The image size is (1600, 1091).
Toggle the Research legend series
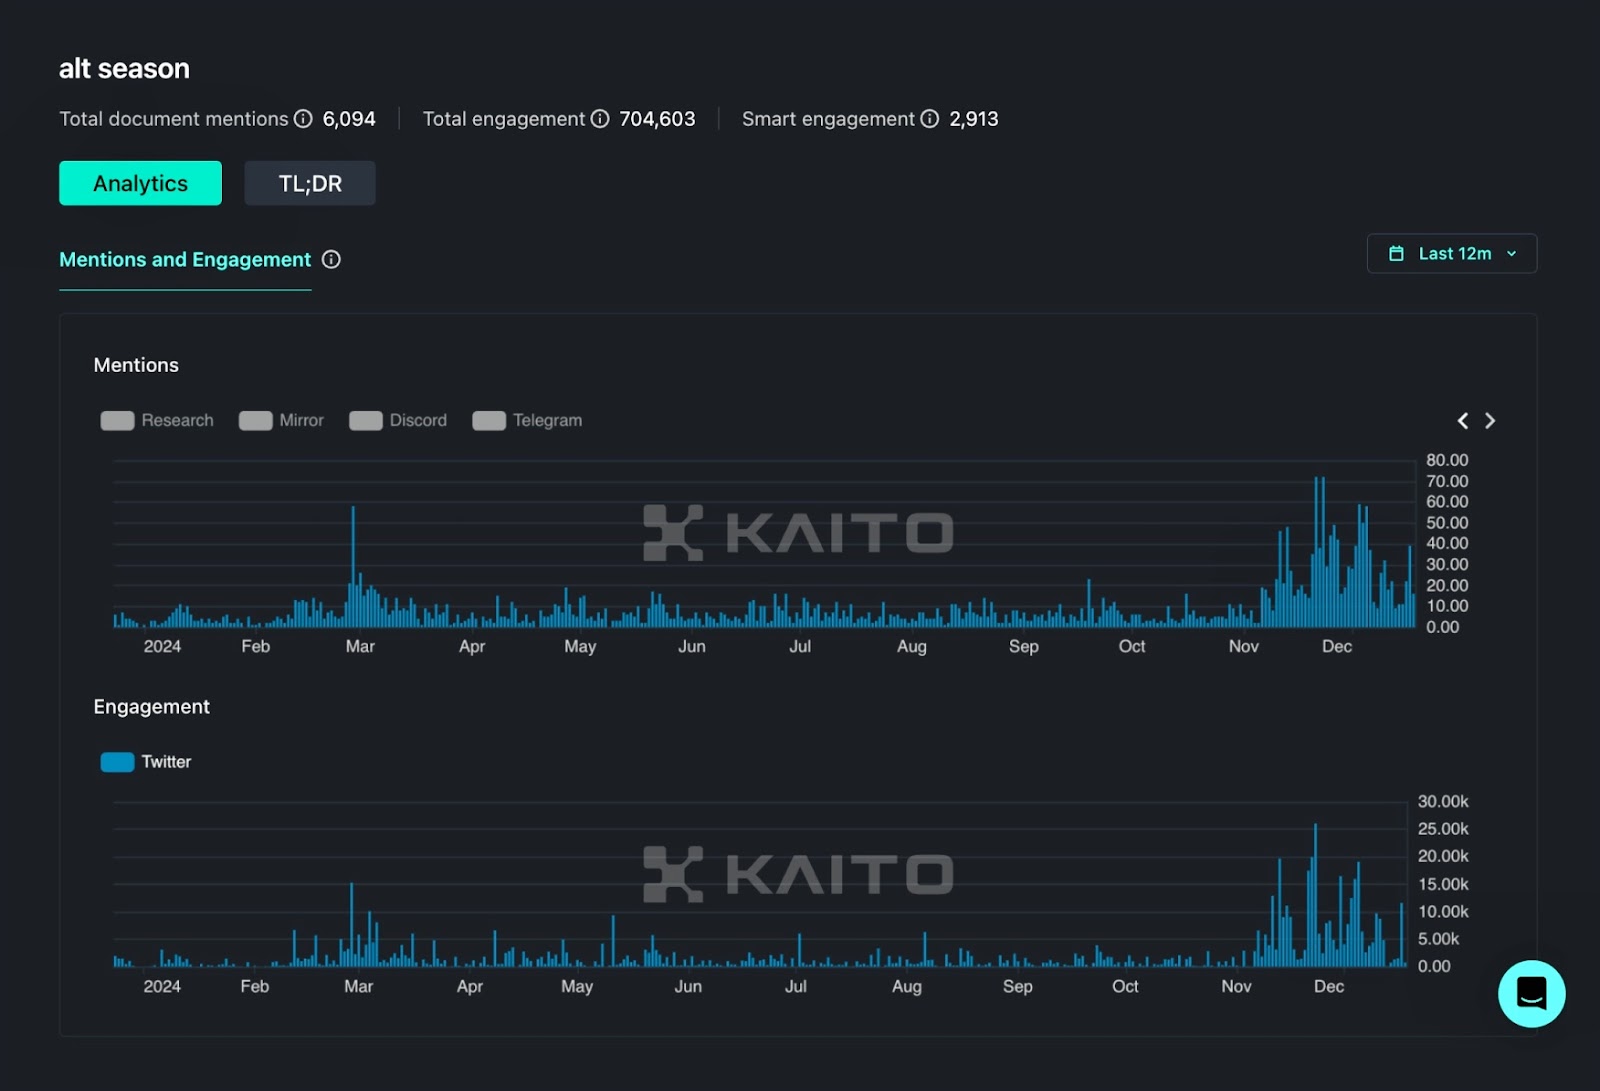pyautogui.click(x=157, y=420)
